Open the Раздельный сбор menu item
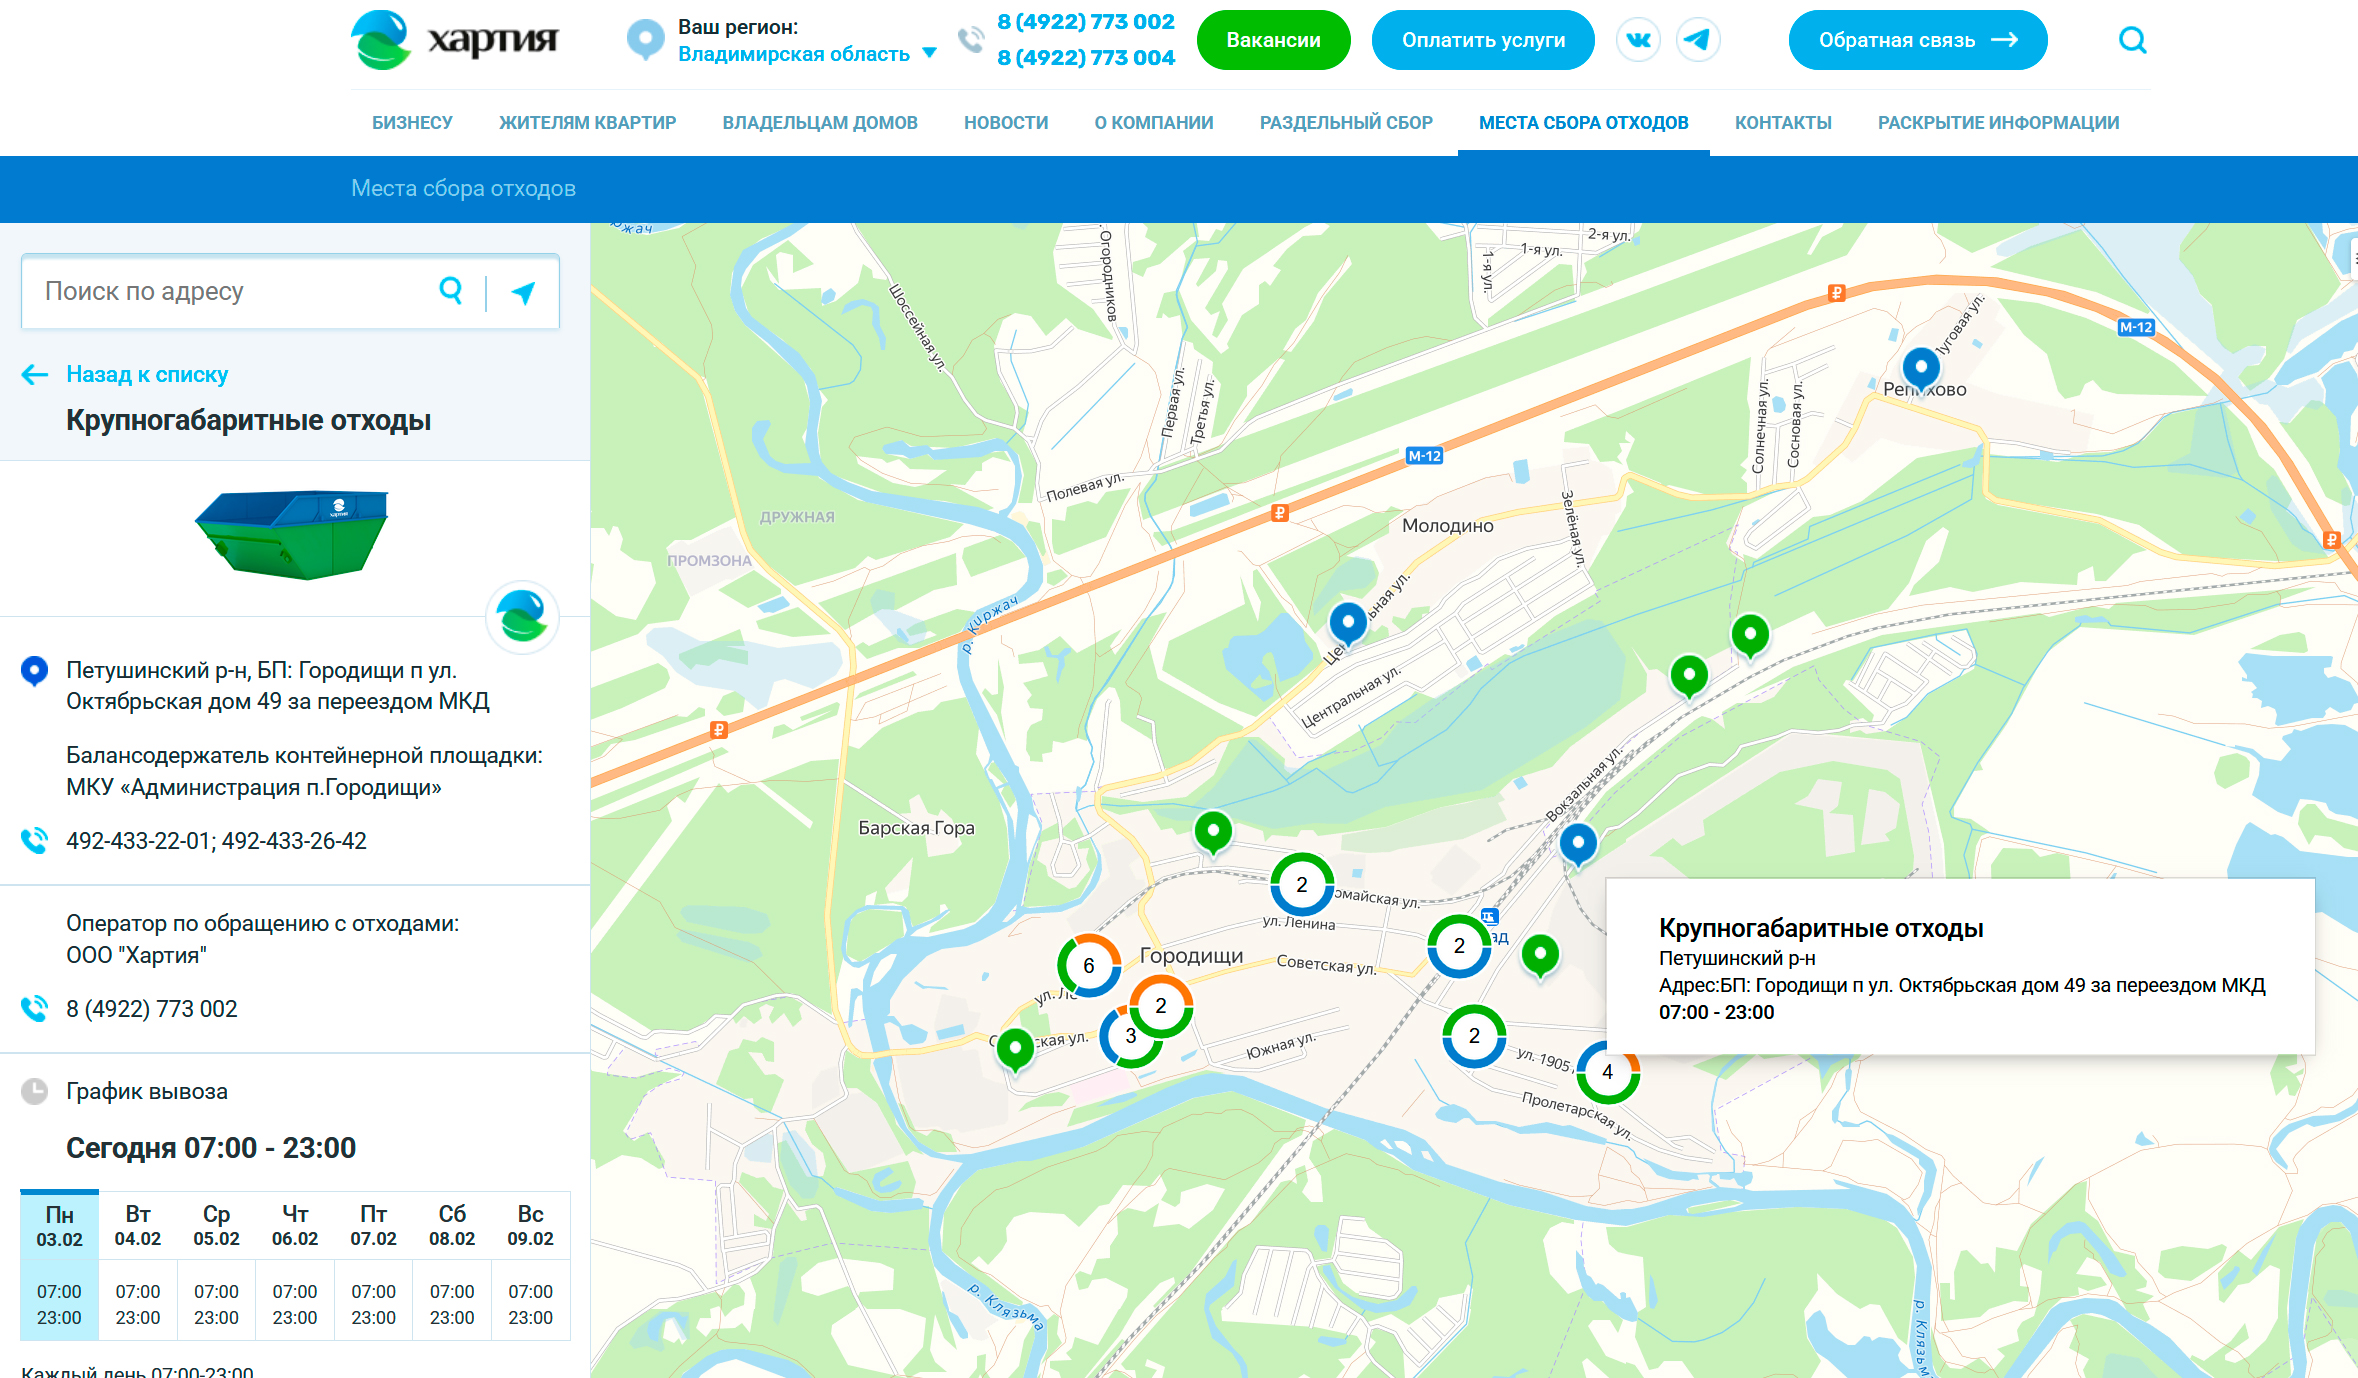Screen dimensions: 2358x1378 (1345, 123)
